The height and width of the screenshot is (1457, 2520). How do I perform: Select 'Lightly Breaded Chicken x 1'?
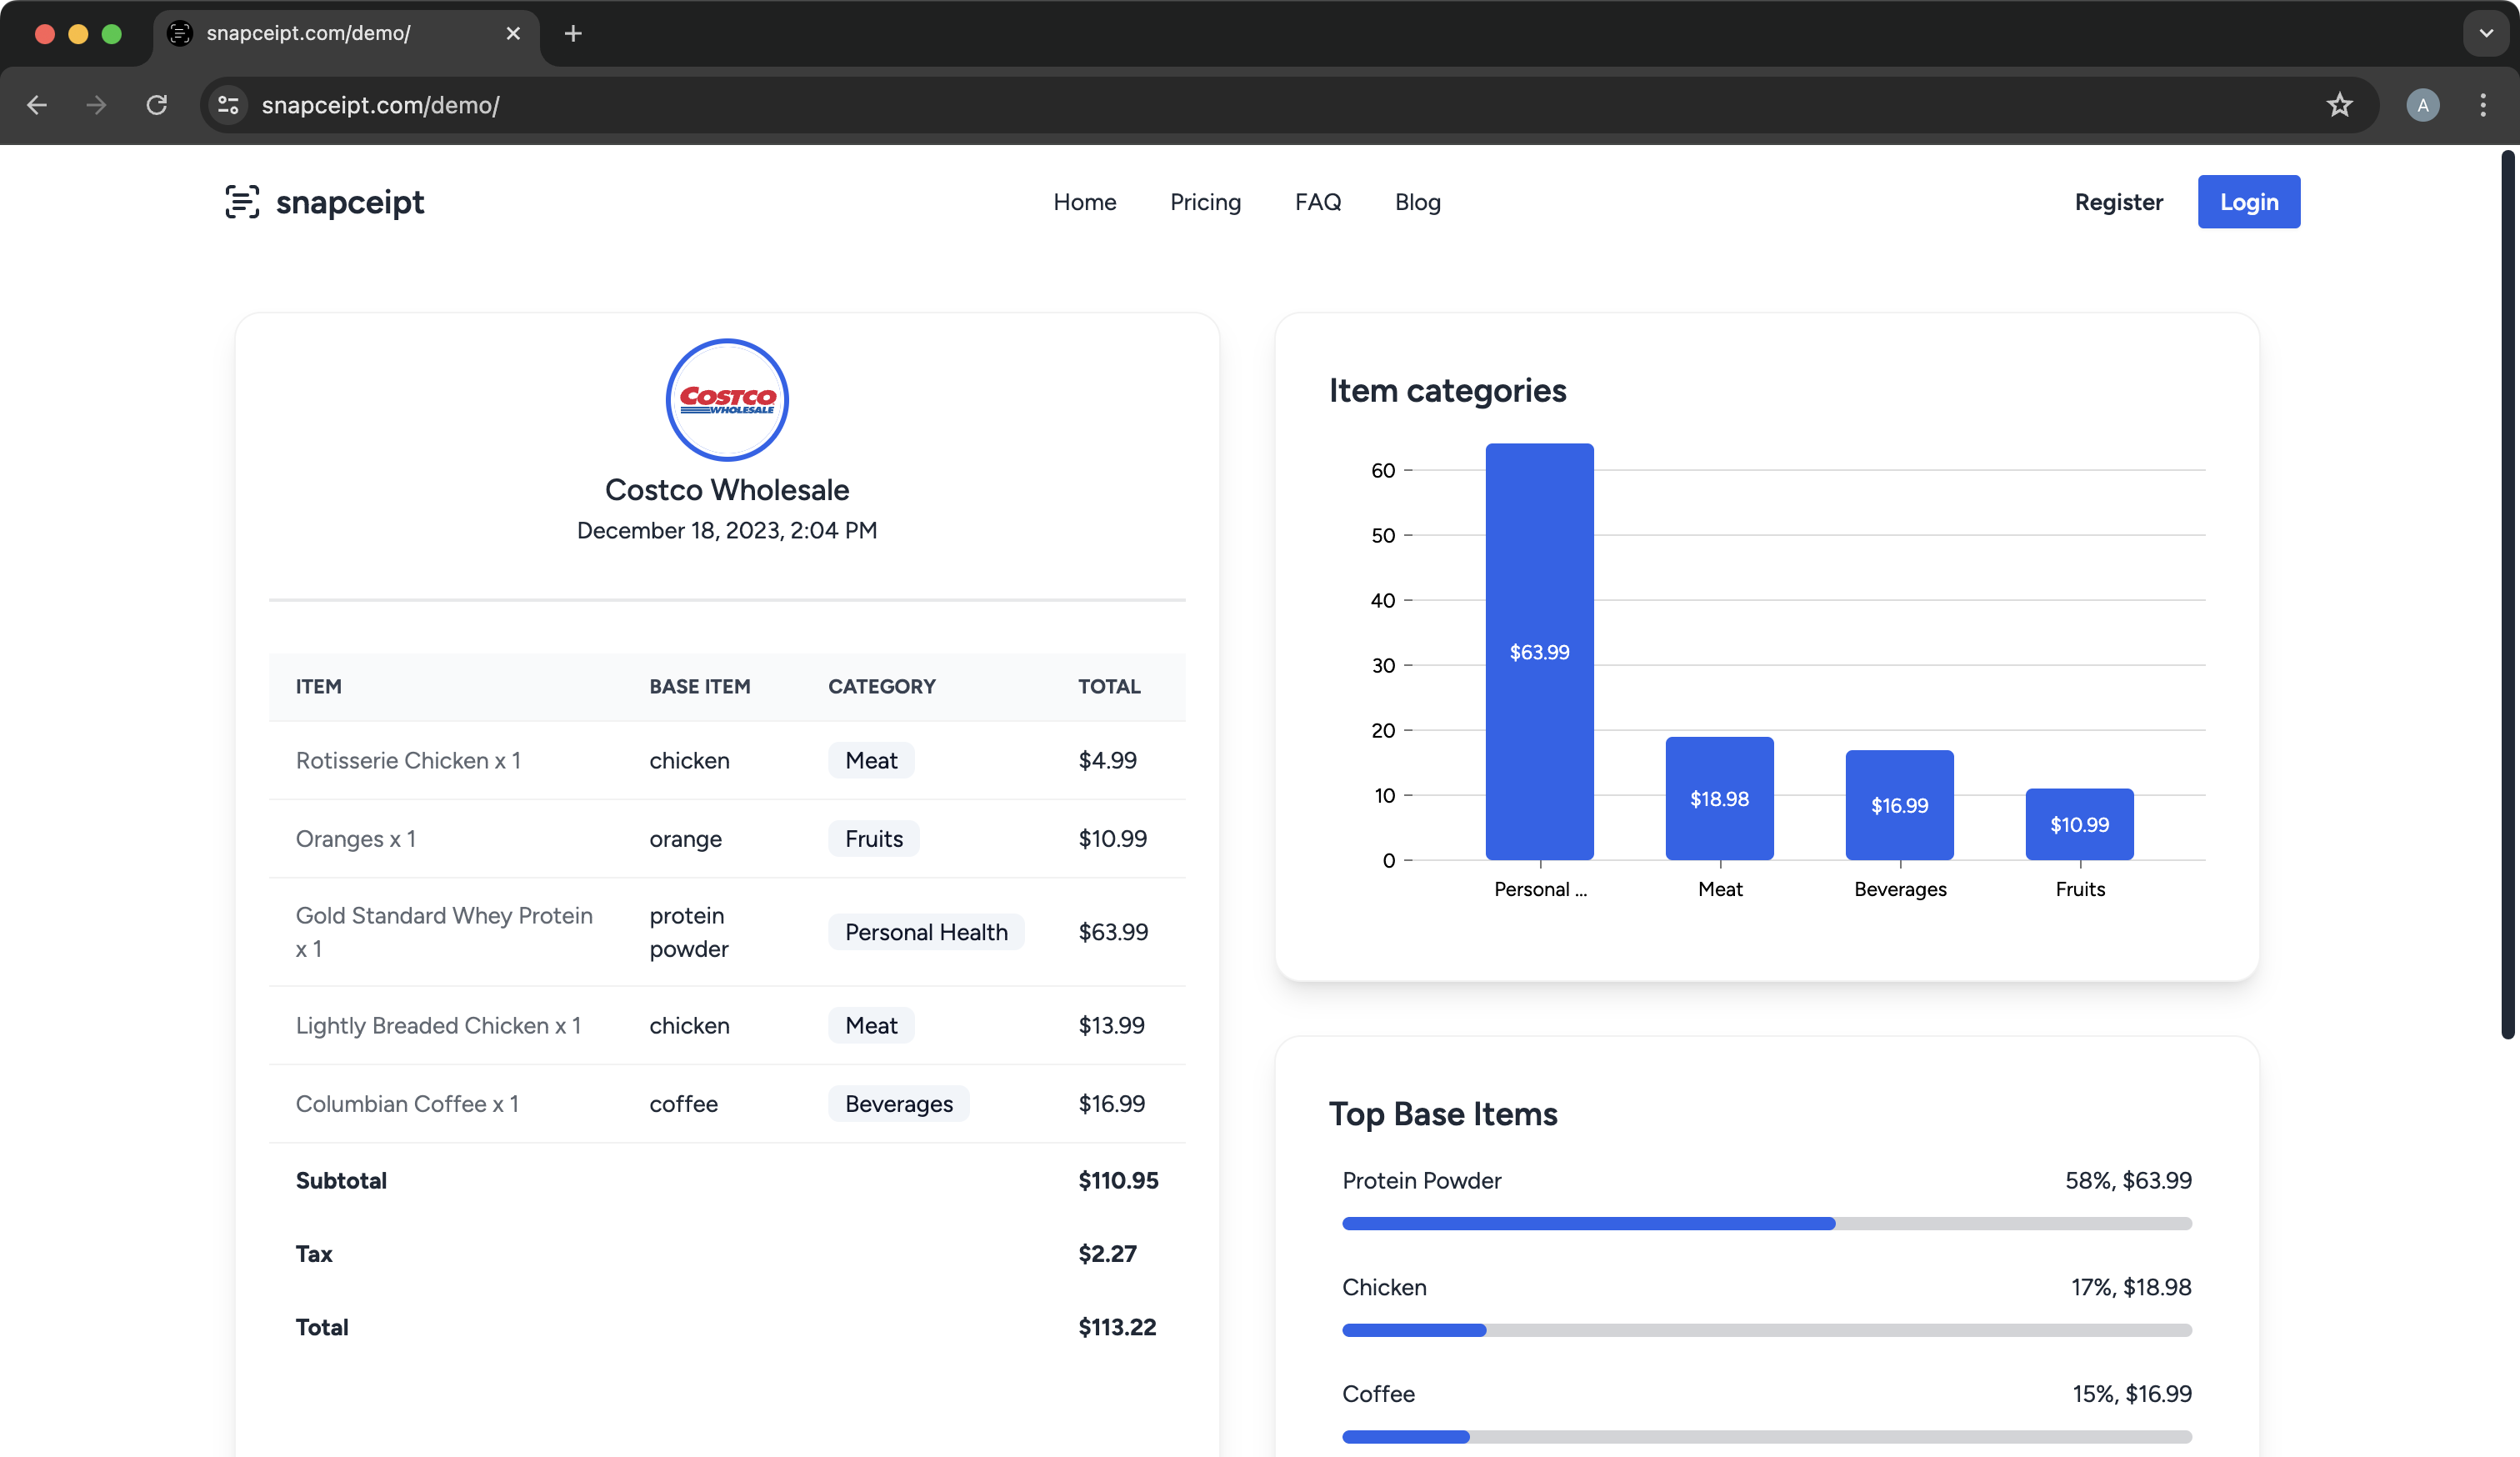[x=438, y=1025]
